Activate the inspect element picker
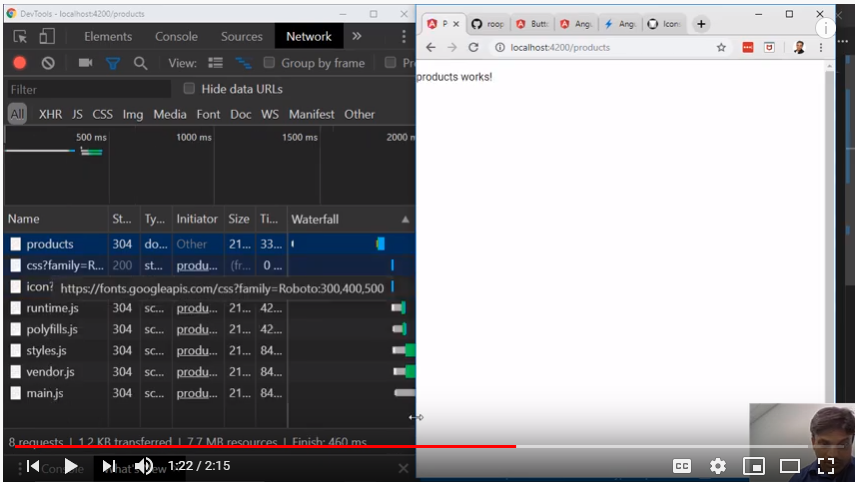Image resolution: width=855 pixels, height=482 pixels. 20,37
